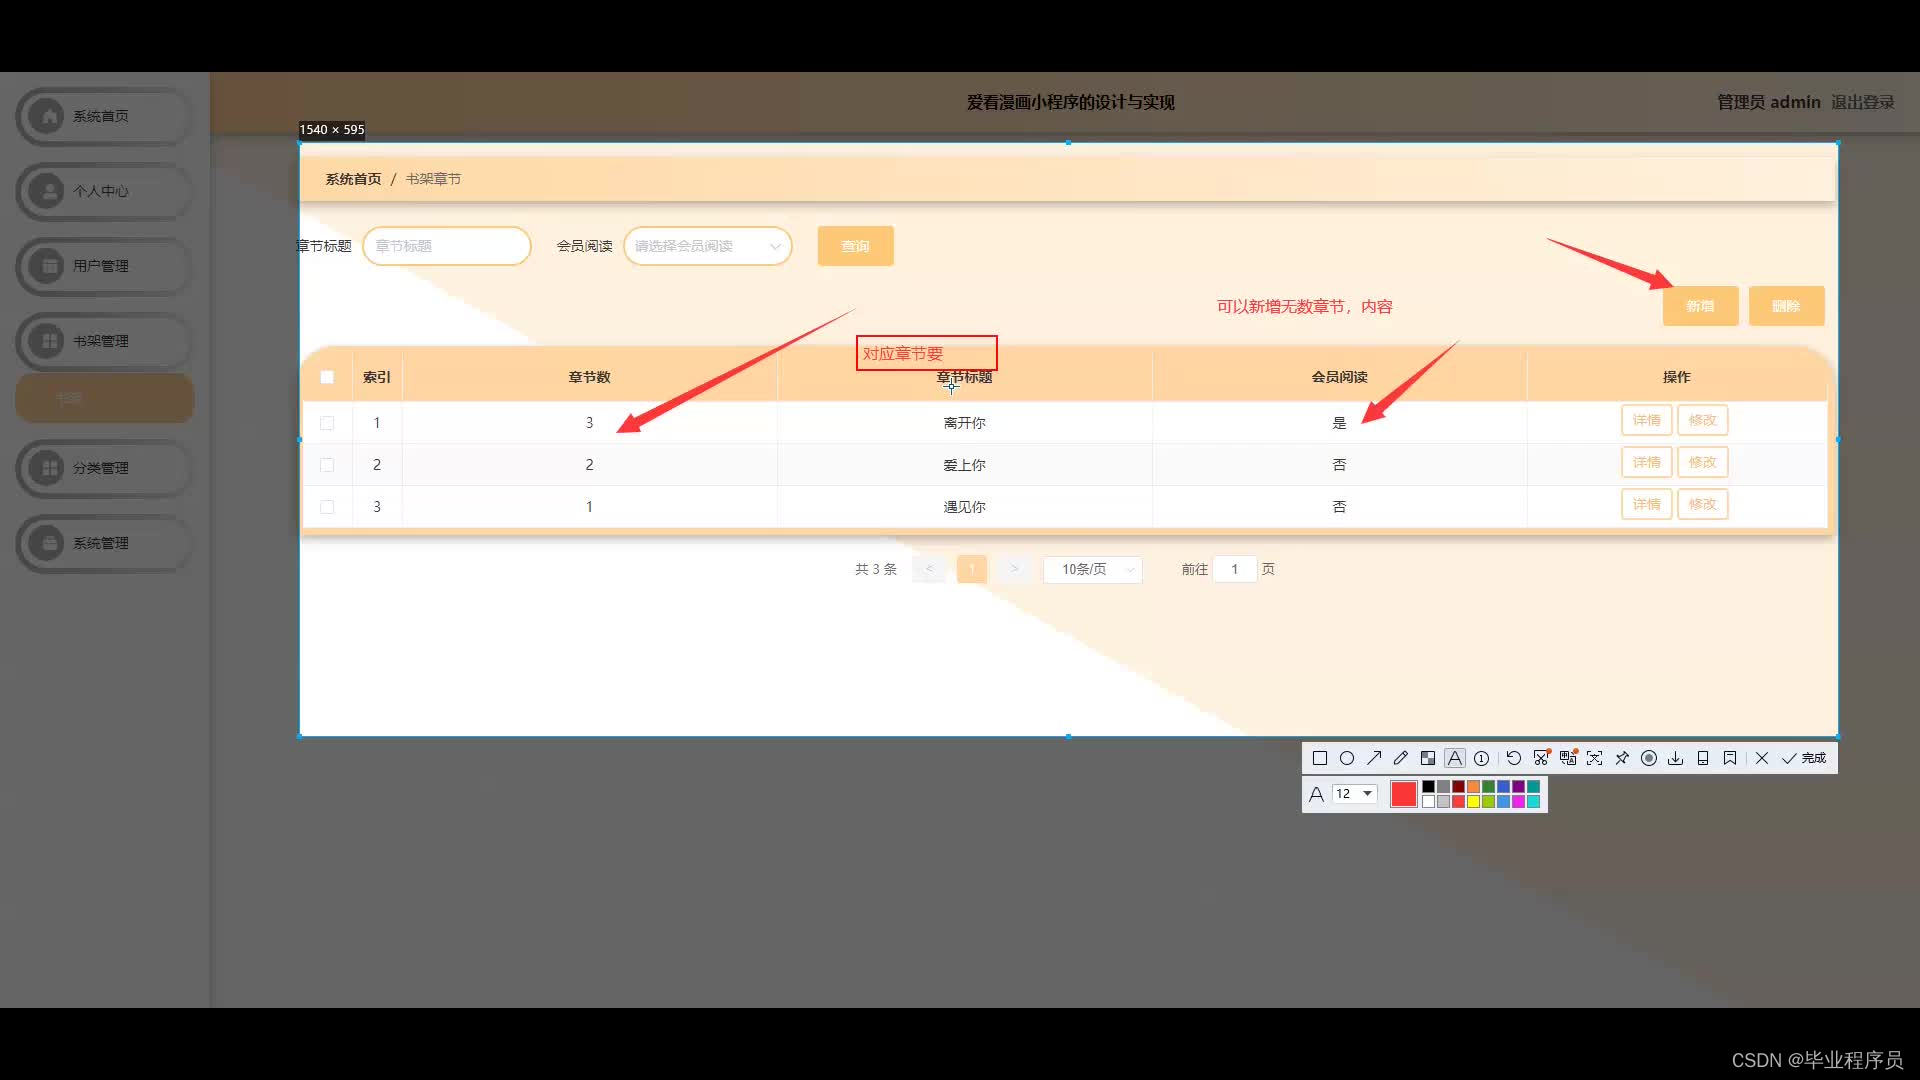Click 修改 for 遇见你 row
This screenshot has height=1080, width=1920.
point(1702,504)
